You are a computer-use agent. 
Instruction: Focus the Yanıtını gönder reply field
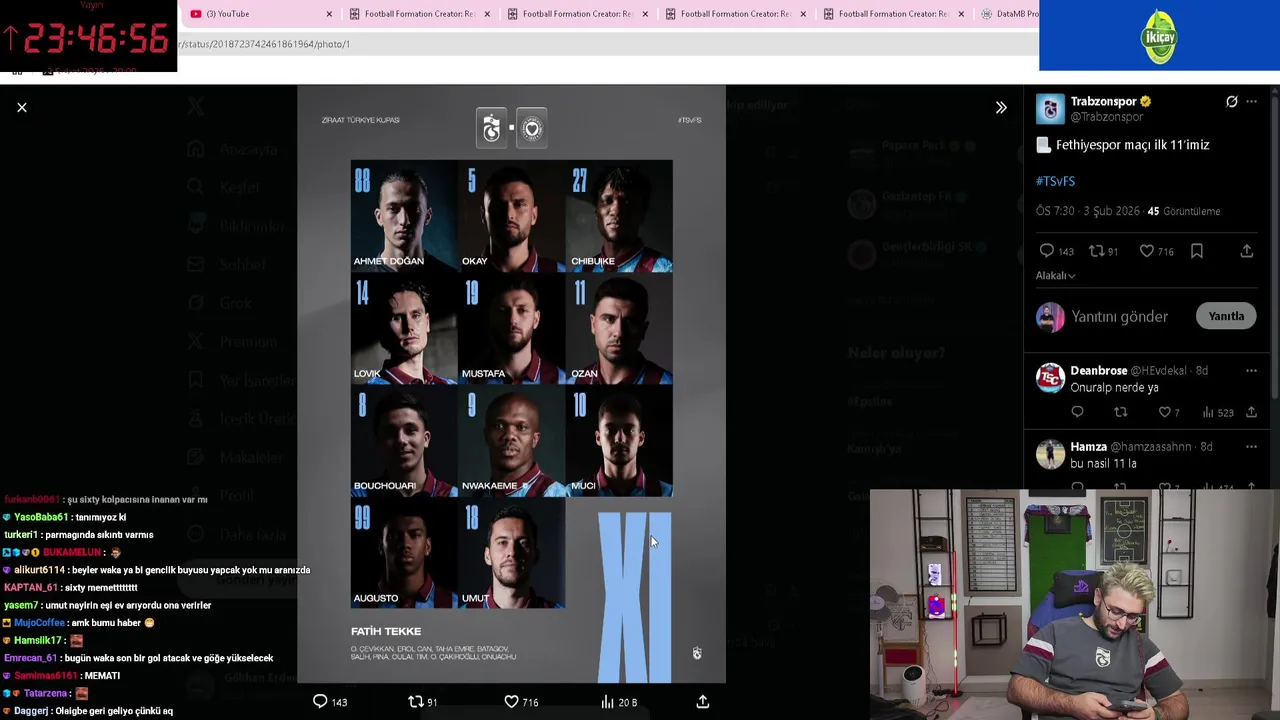(x=1120, y=316)
